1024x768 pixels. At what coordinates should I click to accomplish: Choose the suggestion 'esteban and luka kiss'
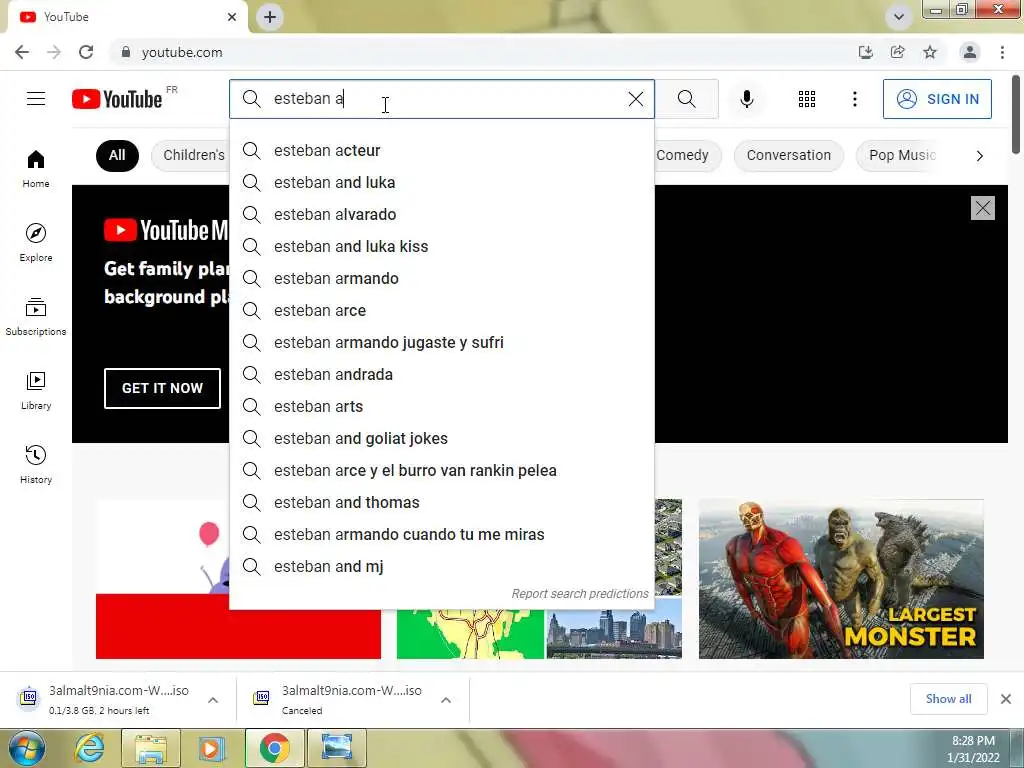pos(442,246)
